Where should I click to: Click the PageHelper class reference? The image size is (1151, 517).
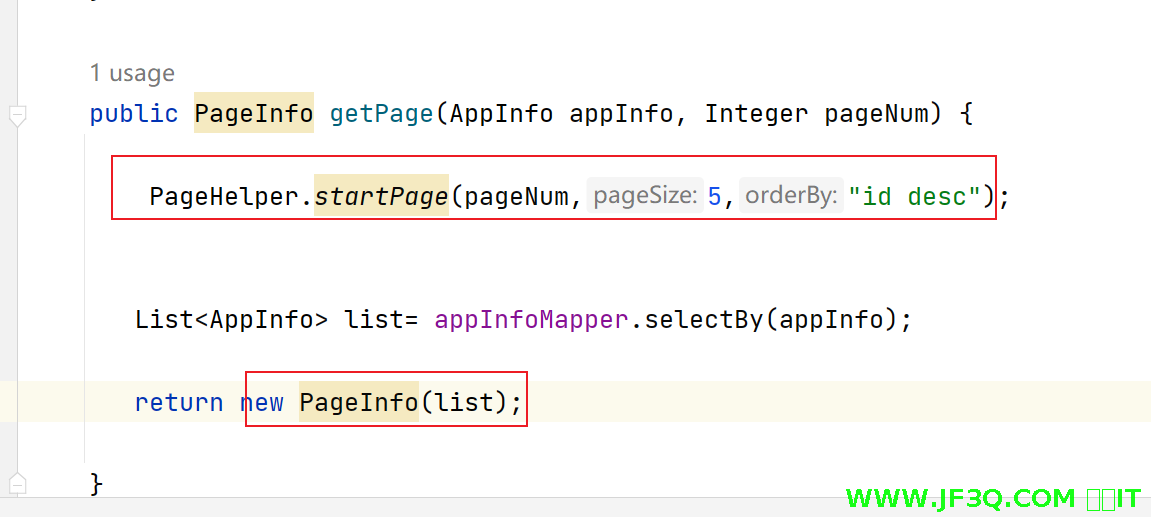[x=223, y=196]
